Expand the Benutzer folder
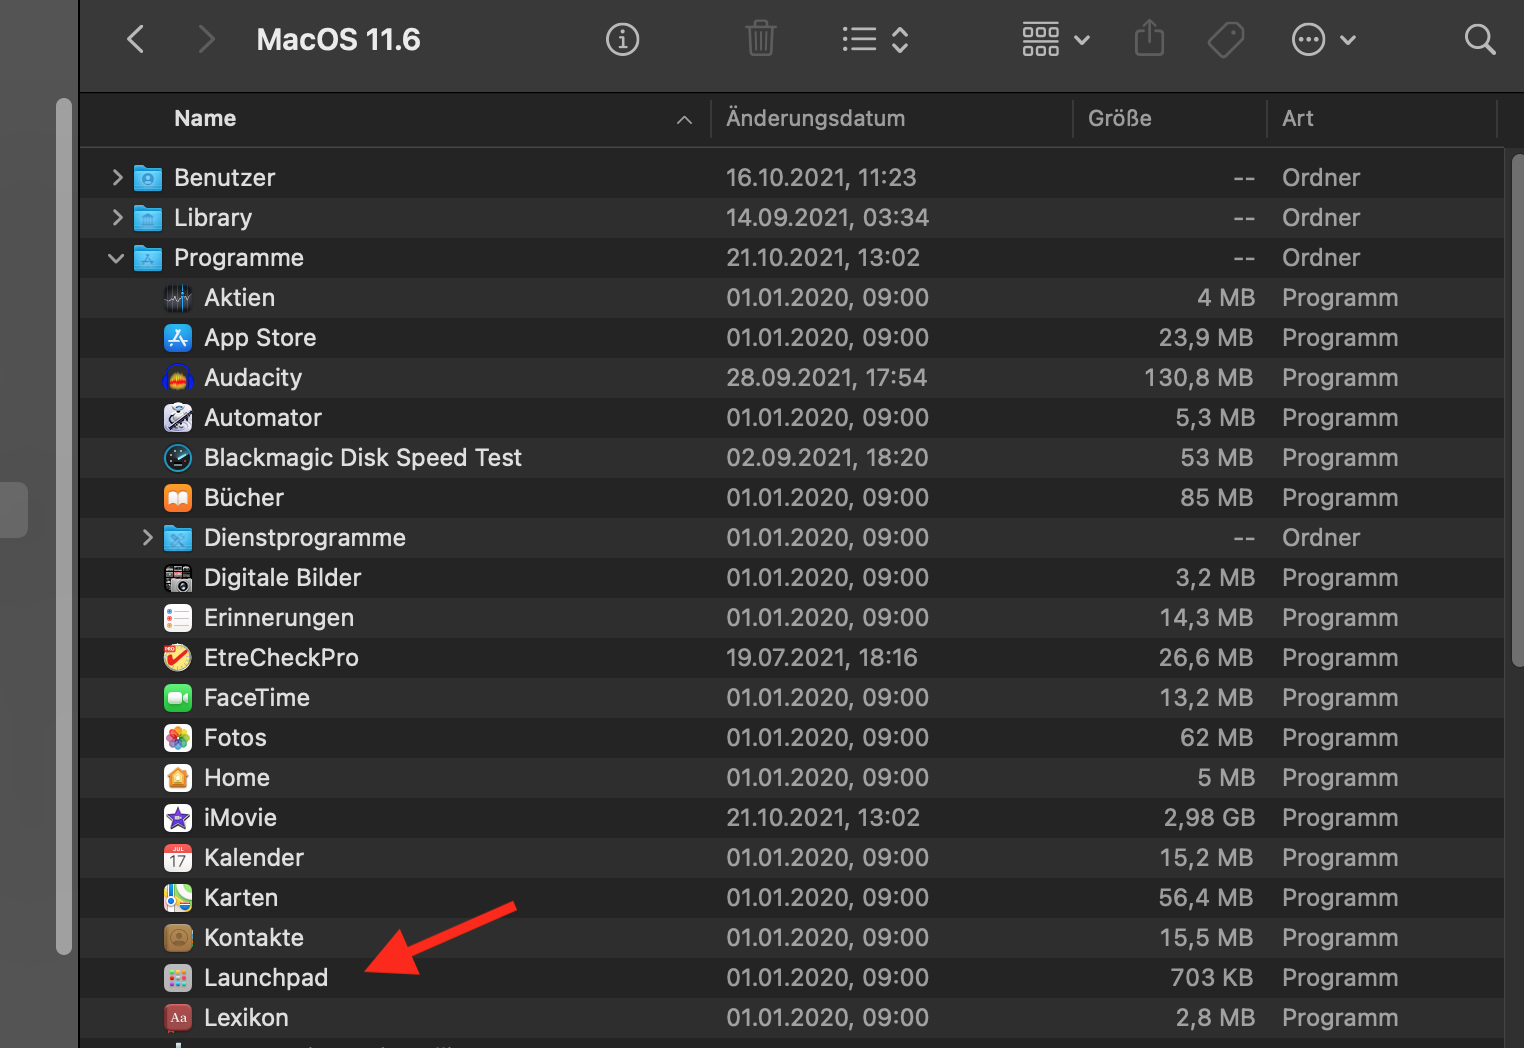 [x=117, y=178]
